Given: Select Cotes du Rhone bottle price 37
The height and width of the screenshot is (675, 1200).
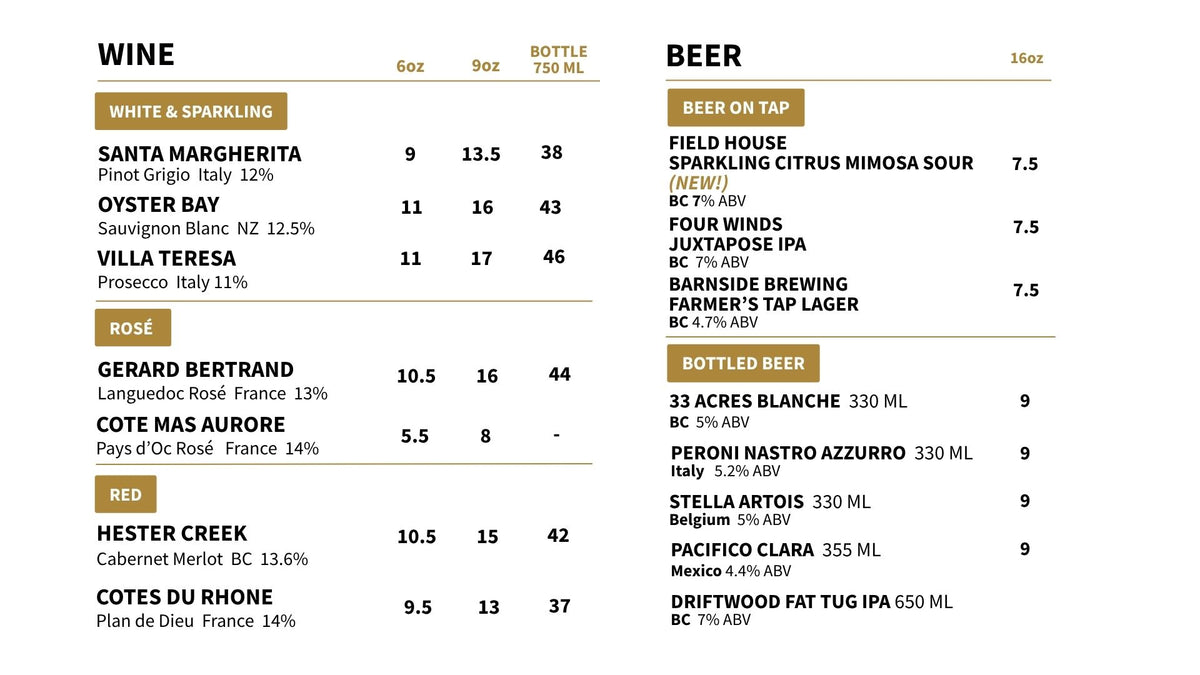Looking at the screenshot, I should [560, 606].
